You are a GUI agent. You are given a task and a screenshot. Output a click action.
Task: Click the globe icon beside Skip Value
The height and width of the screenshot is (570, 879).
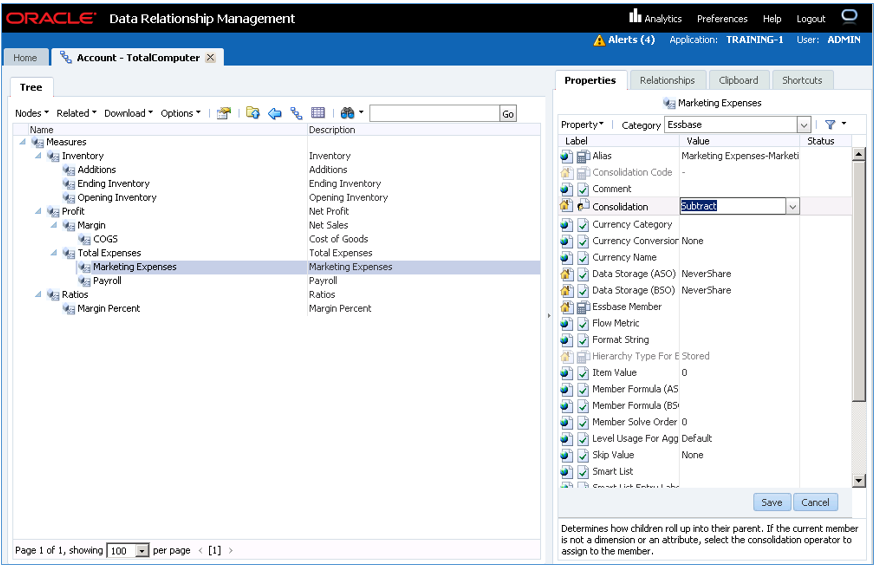[566, 455]
